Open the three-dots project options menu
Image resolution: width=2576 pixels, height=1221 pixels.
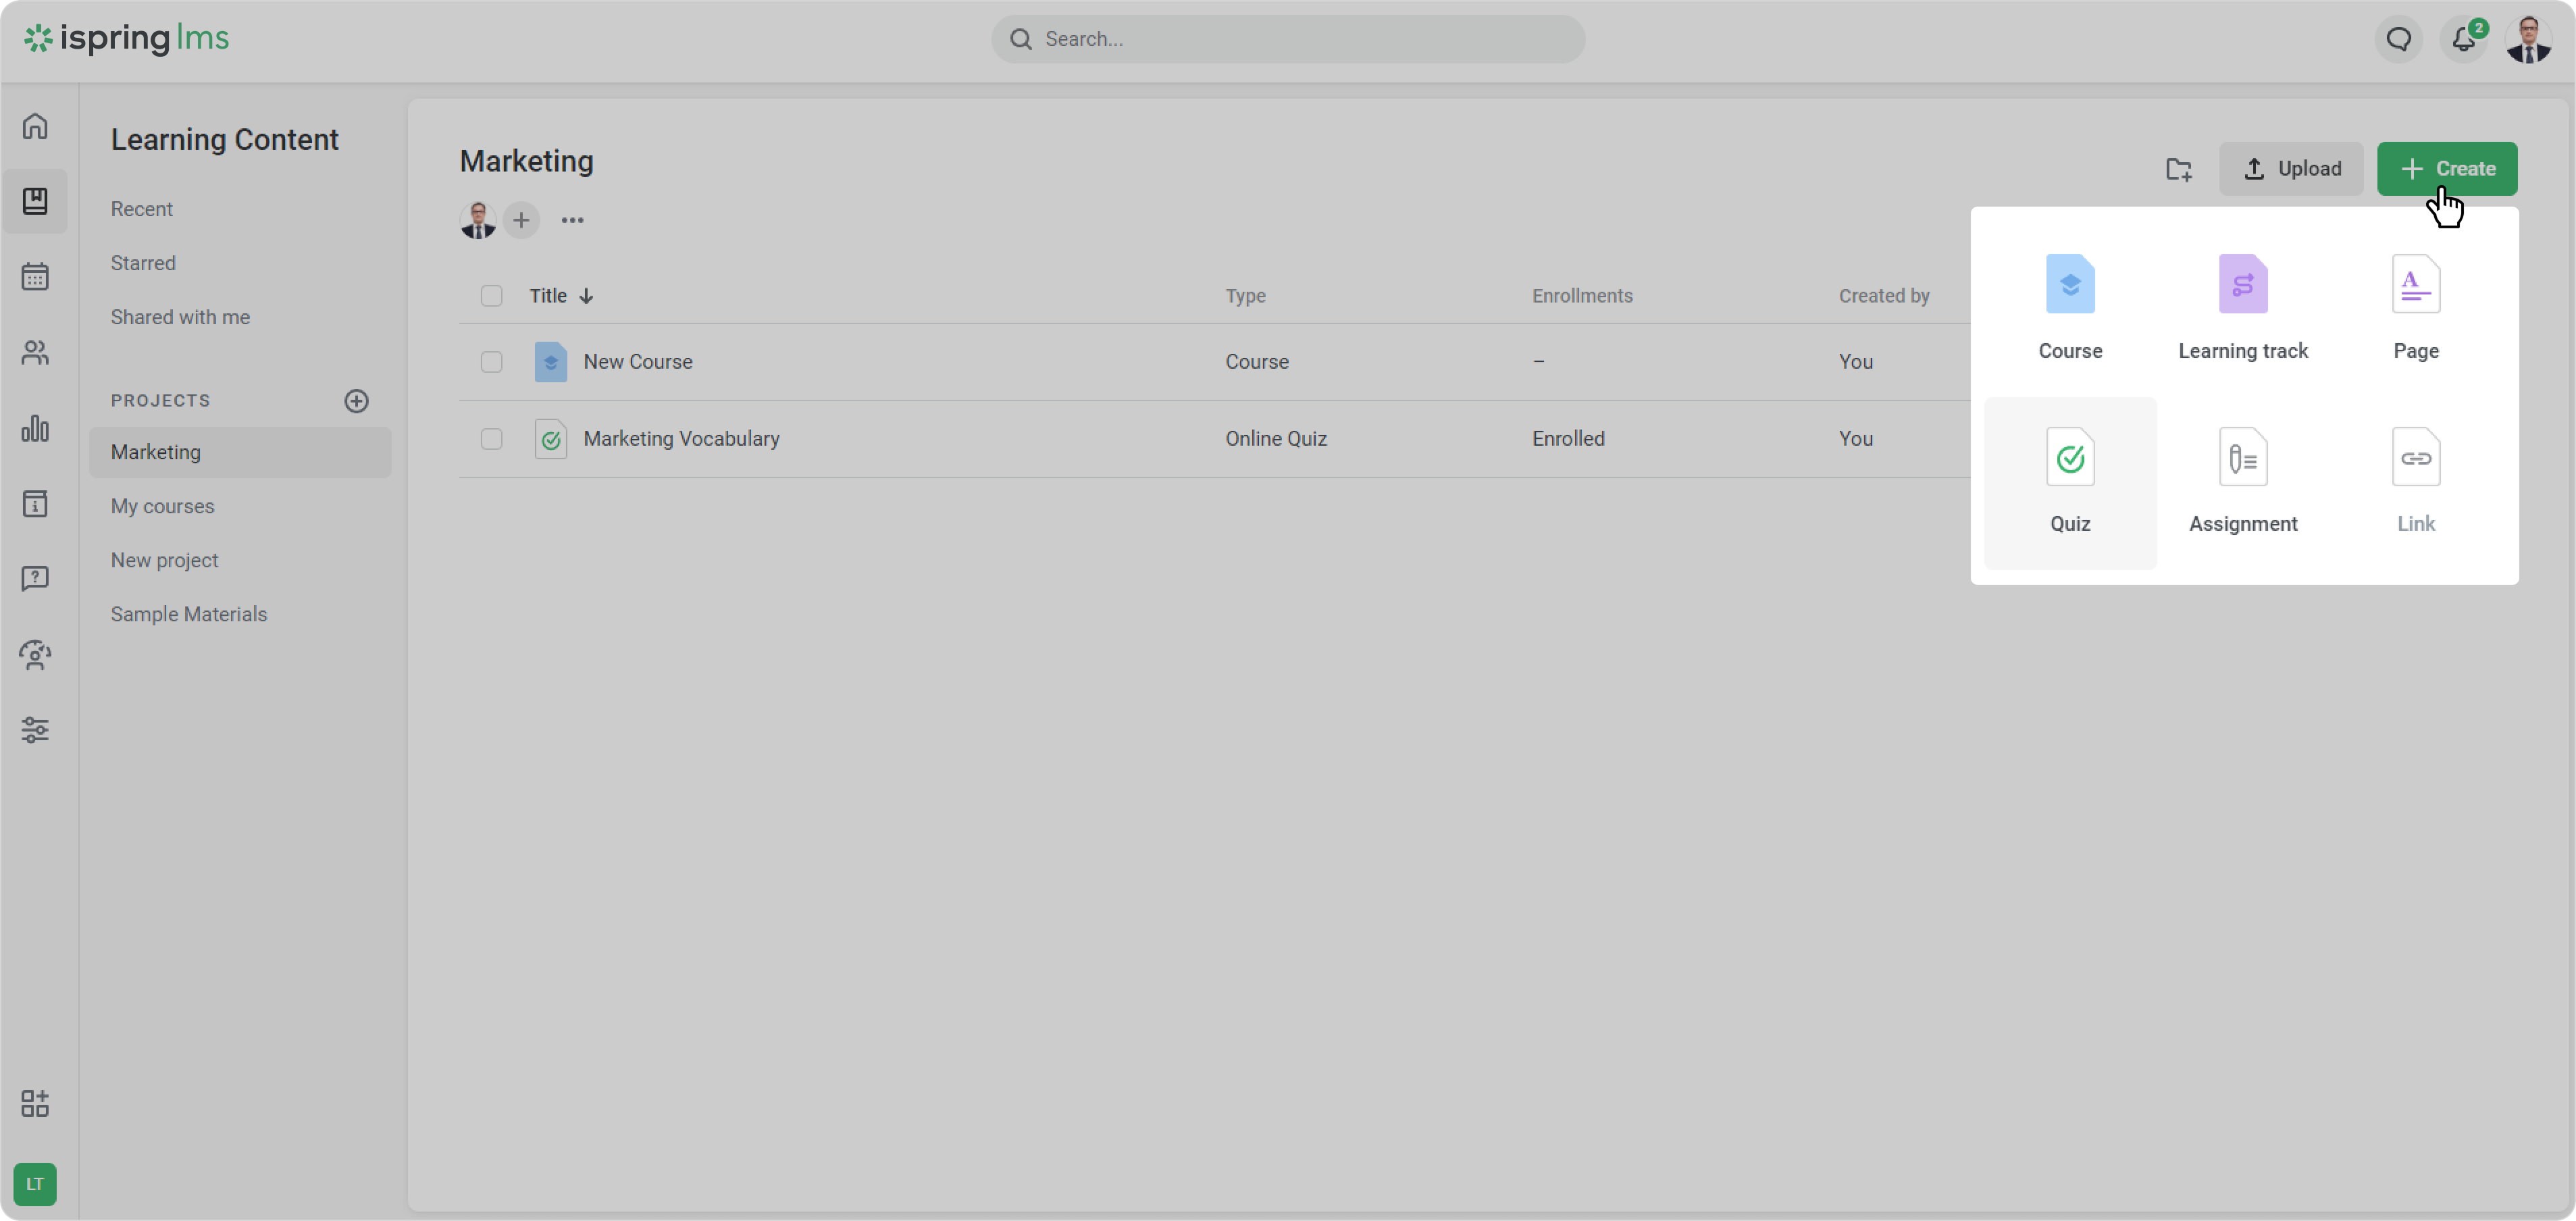point(572,220)
